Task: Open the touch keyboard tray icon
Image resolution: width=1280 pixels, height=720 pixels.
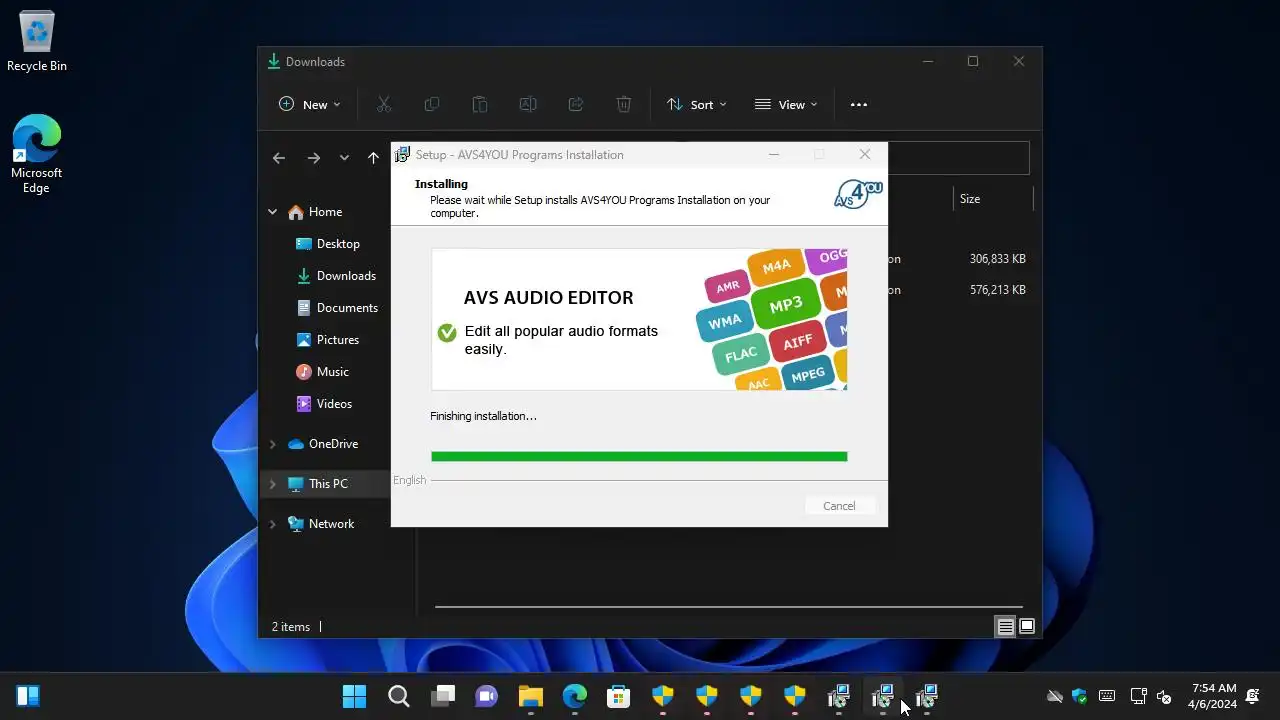Action: (x=1107, y=696)
